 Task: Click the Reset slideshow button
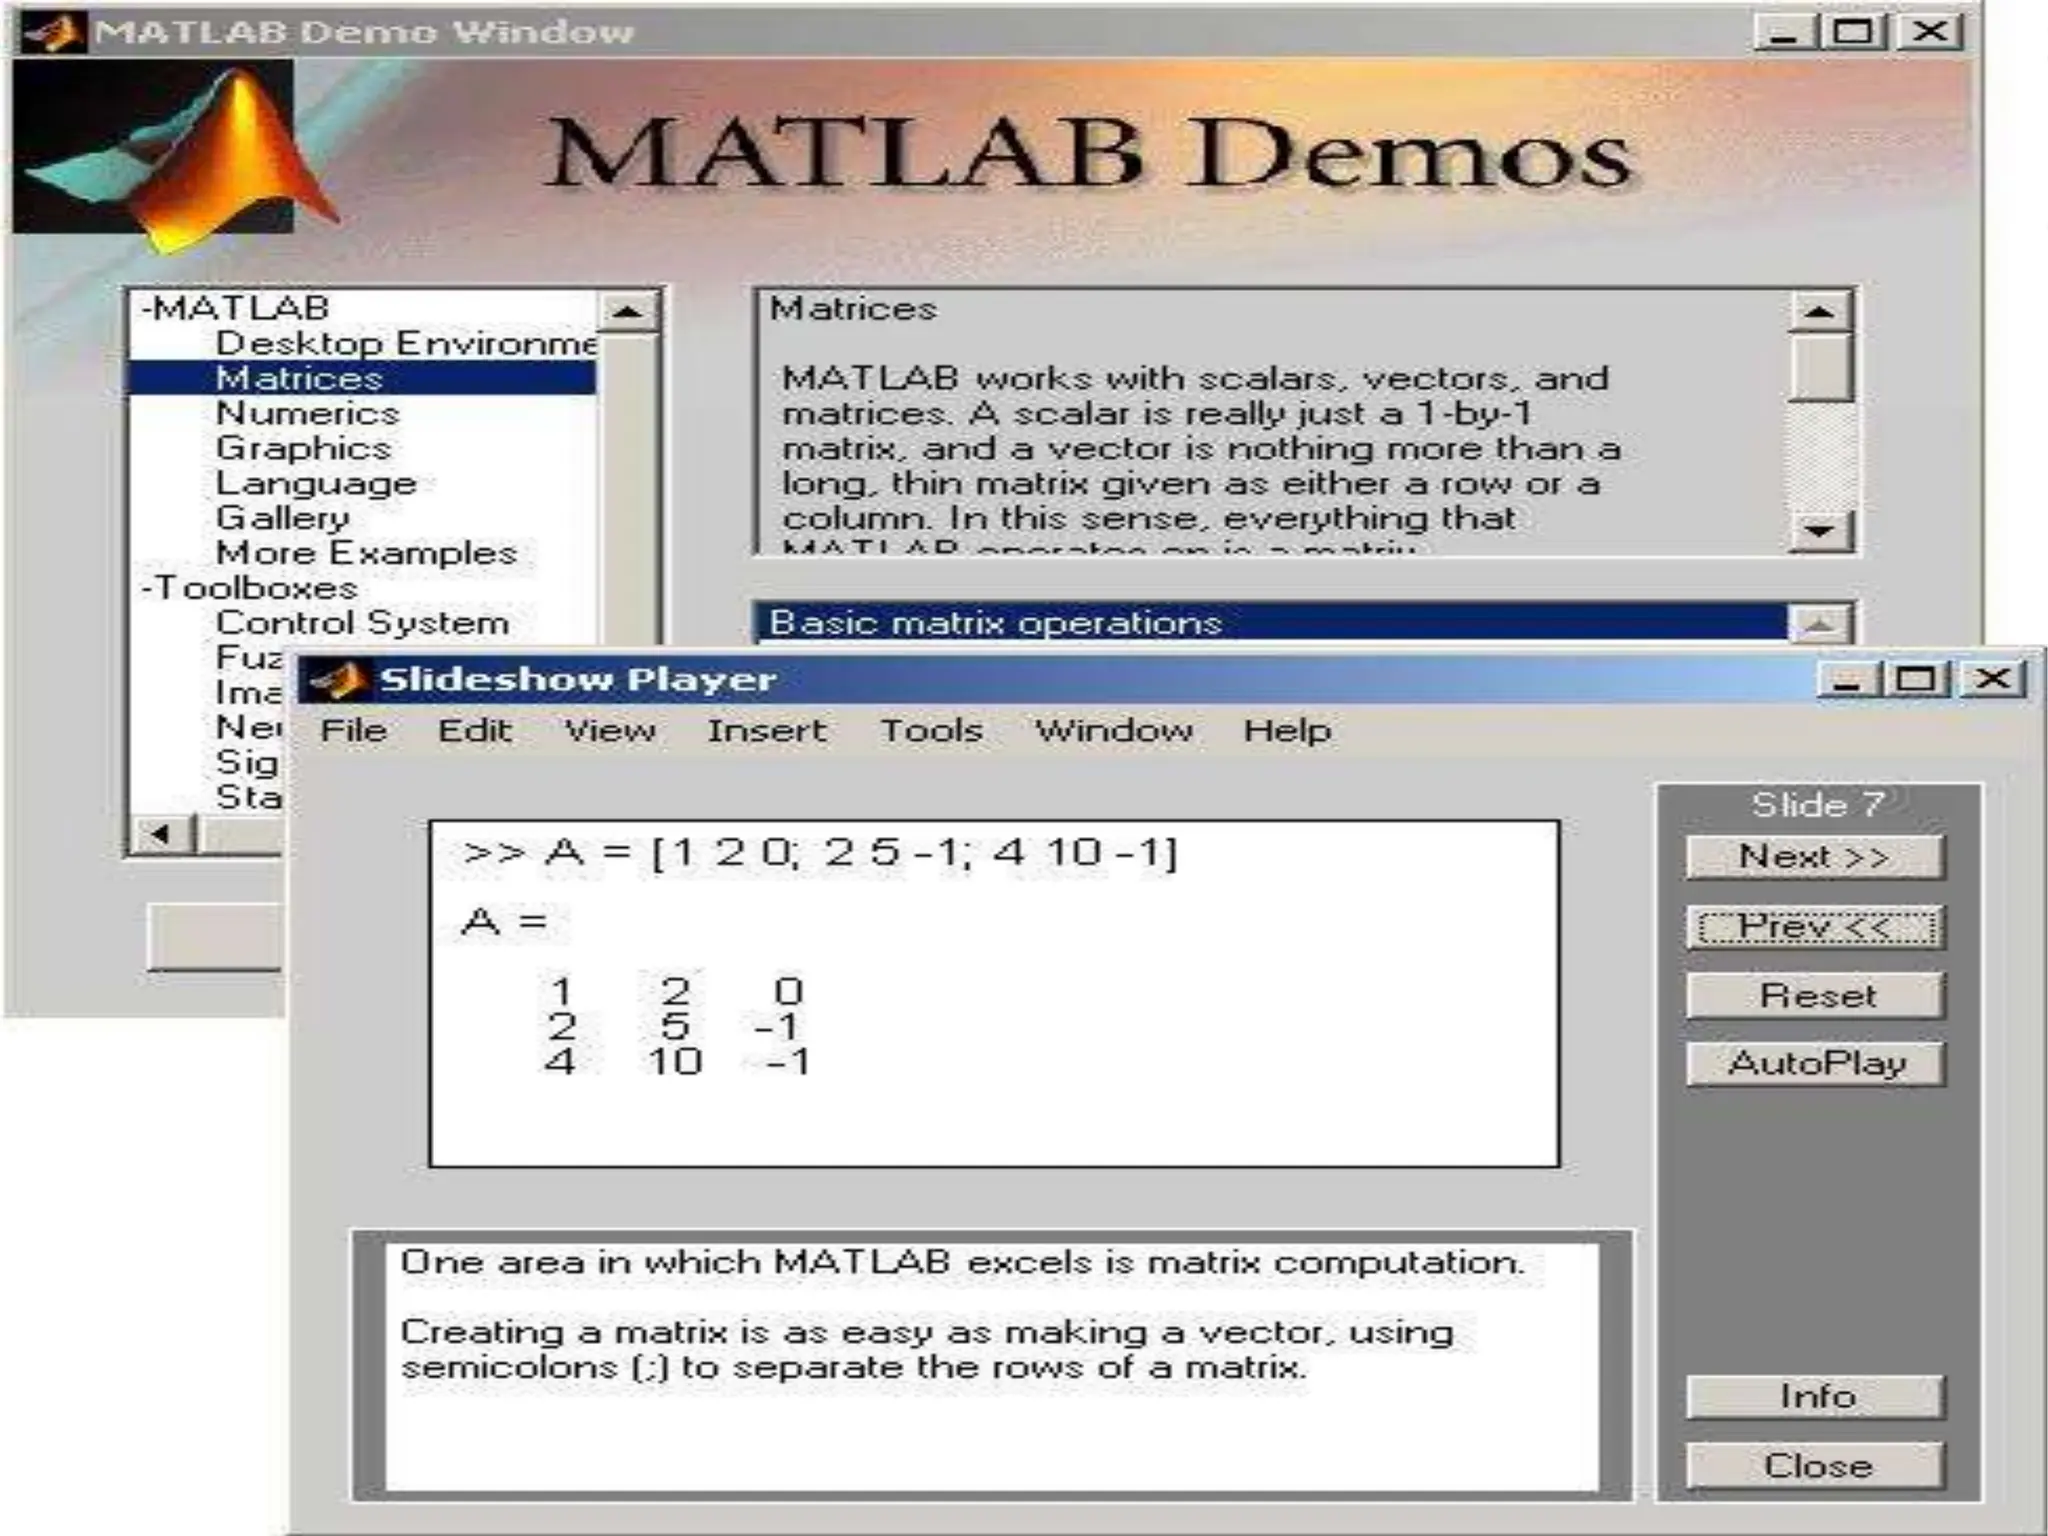point(1814,996)
